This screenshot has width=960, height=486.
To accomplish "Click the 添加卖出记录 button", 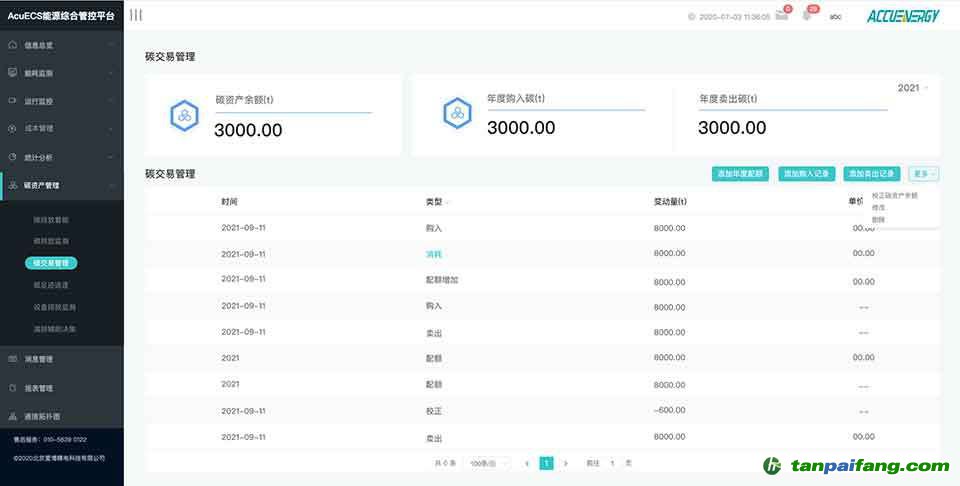I will [x=871, y=174].
